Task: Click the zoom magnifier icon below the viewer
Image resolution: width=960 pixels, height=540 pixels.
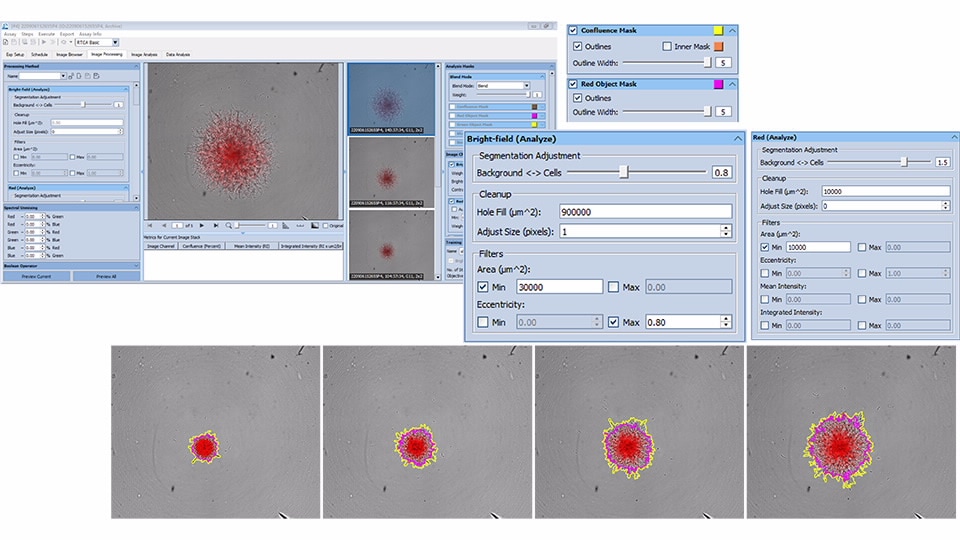Action: coord(229,226)
